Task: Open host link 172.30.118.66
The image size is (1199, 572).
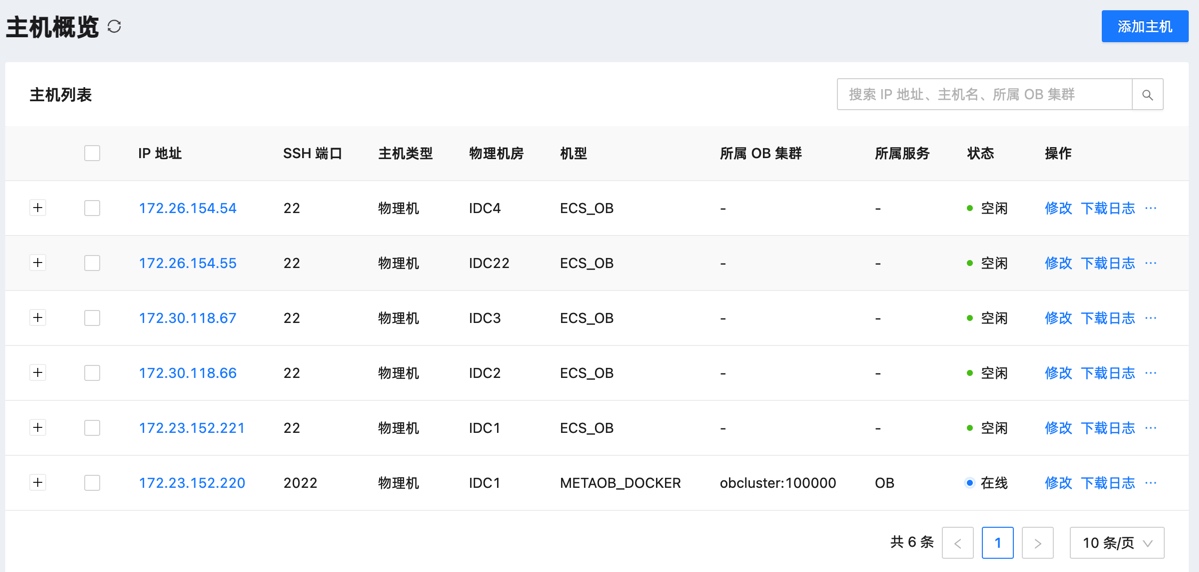Action: [187, 373]
